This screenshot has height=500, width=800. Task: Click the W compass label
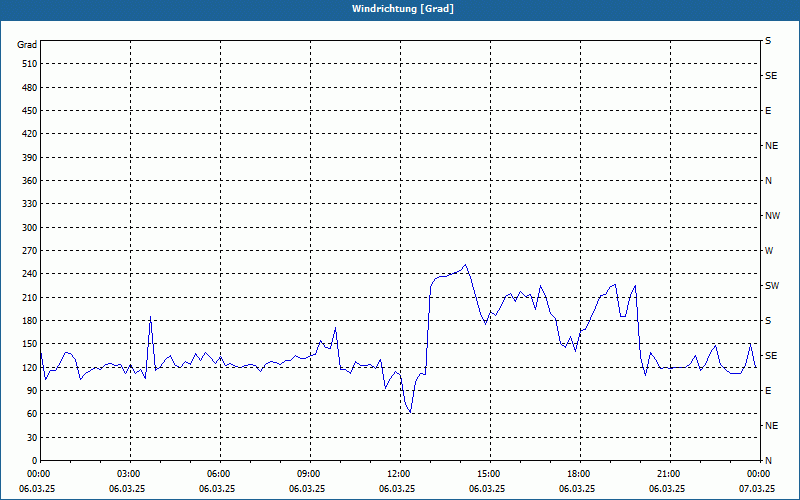pyautogui.click(x=769, y=251)
